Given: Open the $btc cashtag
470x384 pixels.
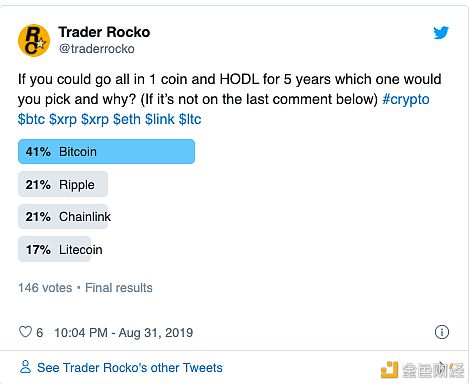Looking at the screenshot, I should (31, 119).
